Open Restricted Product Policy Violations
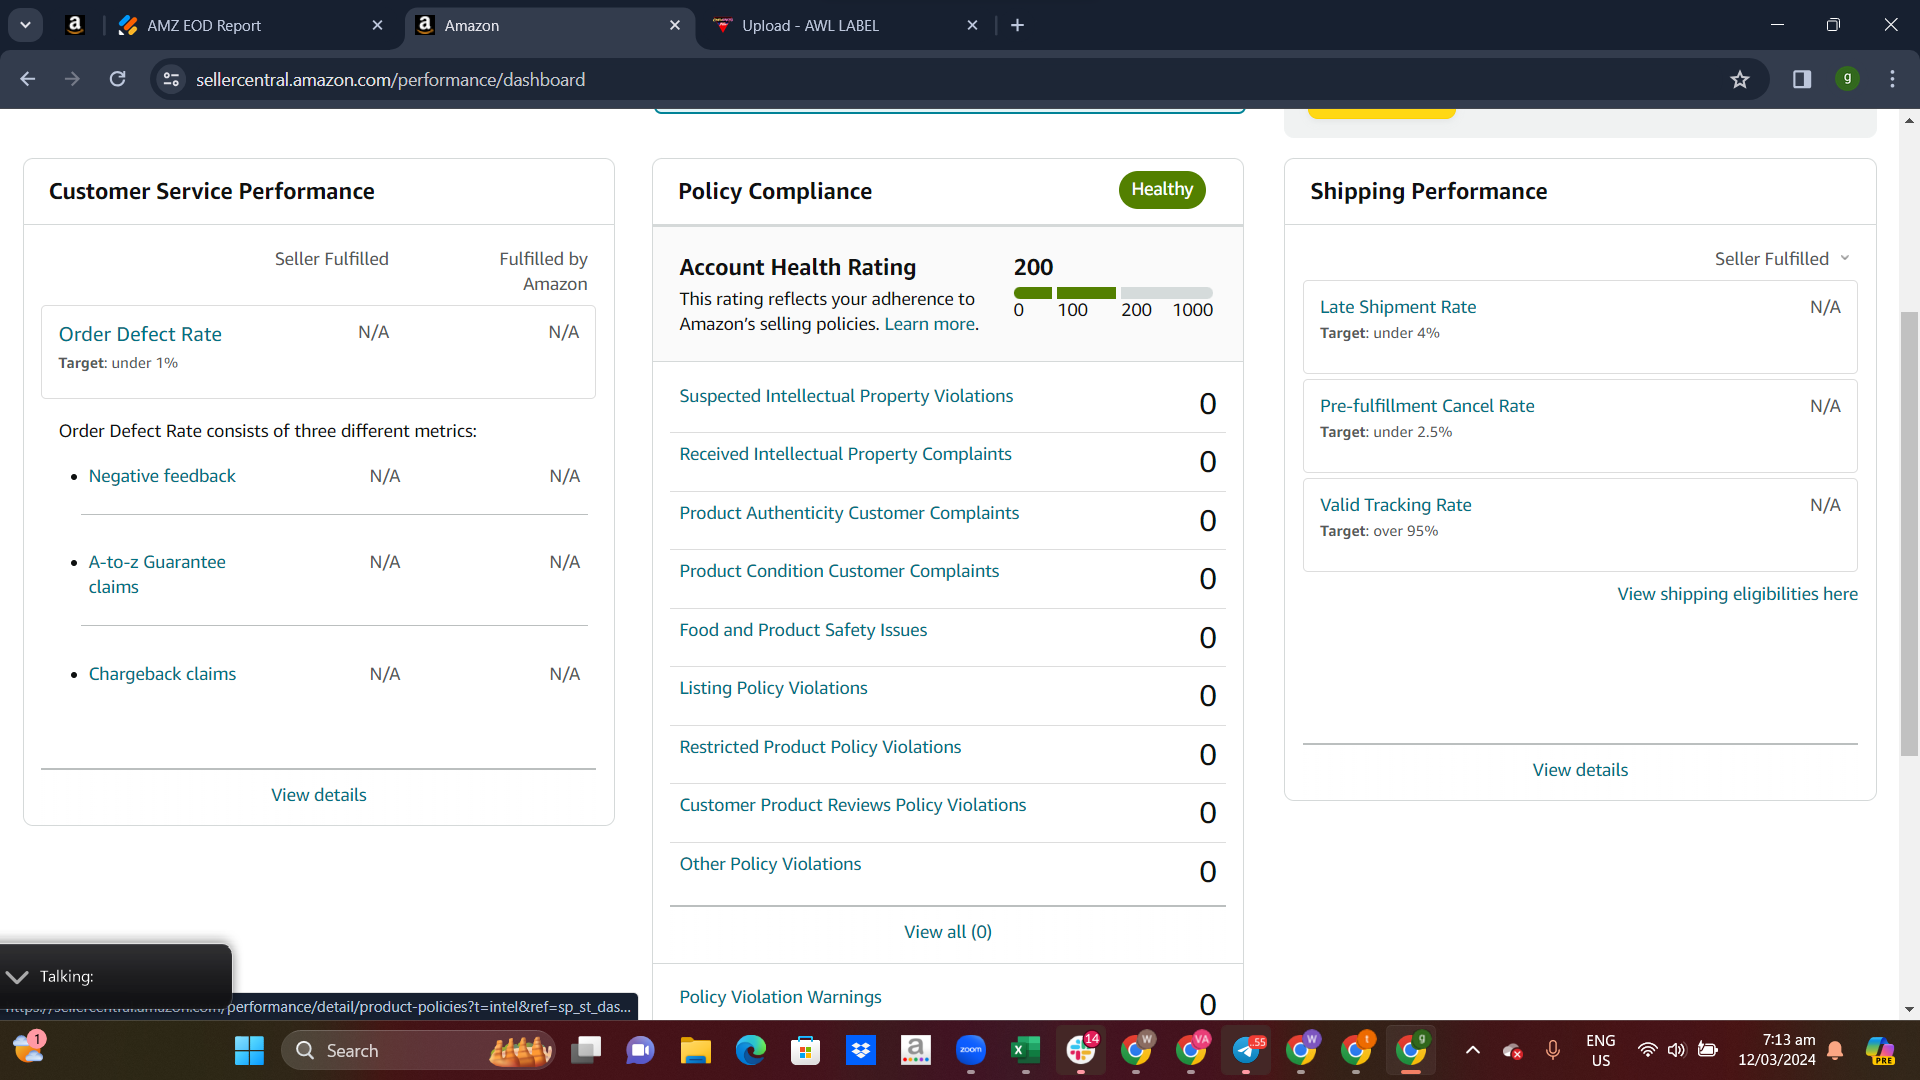 click(820, 747)
